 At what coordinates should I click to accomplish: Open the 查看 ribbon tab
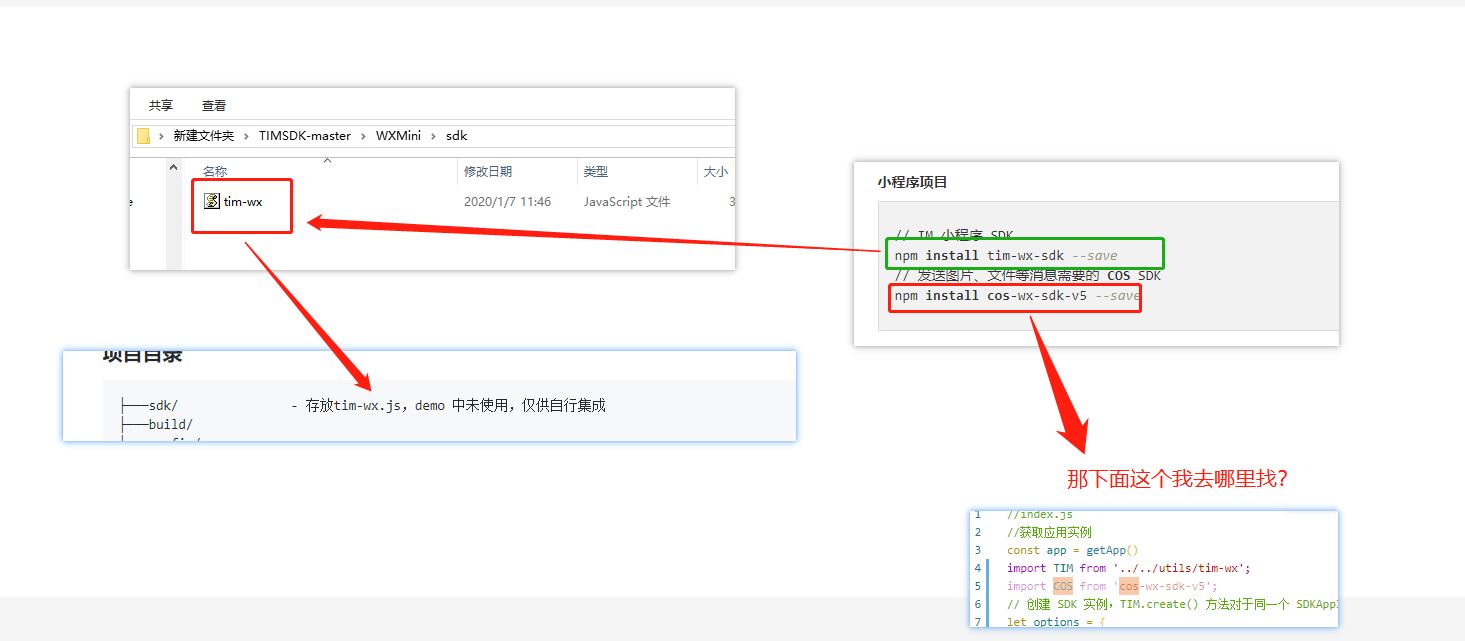coord(214,105)
